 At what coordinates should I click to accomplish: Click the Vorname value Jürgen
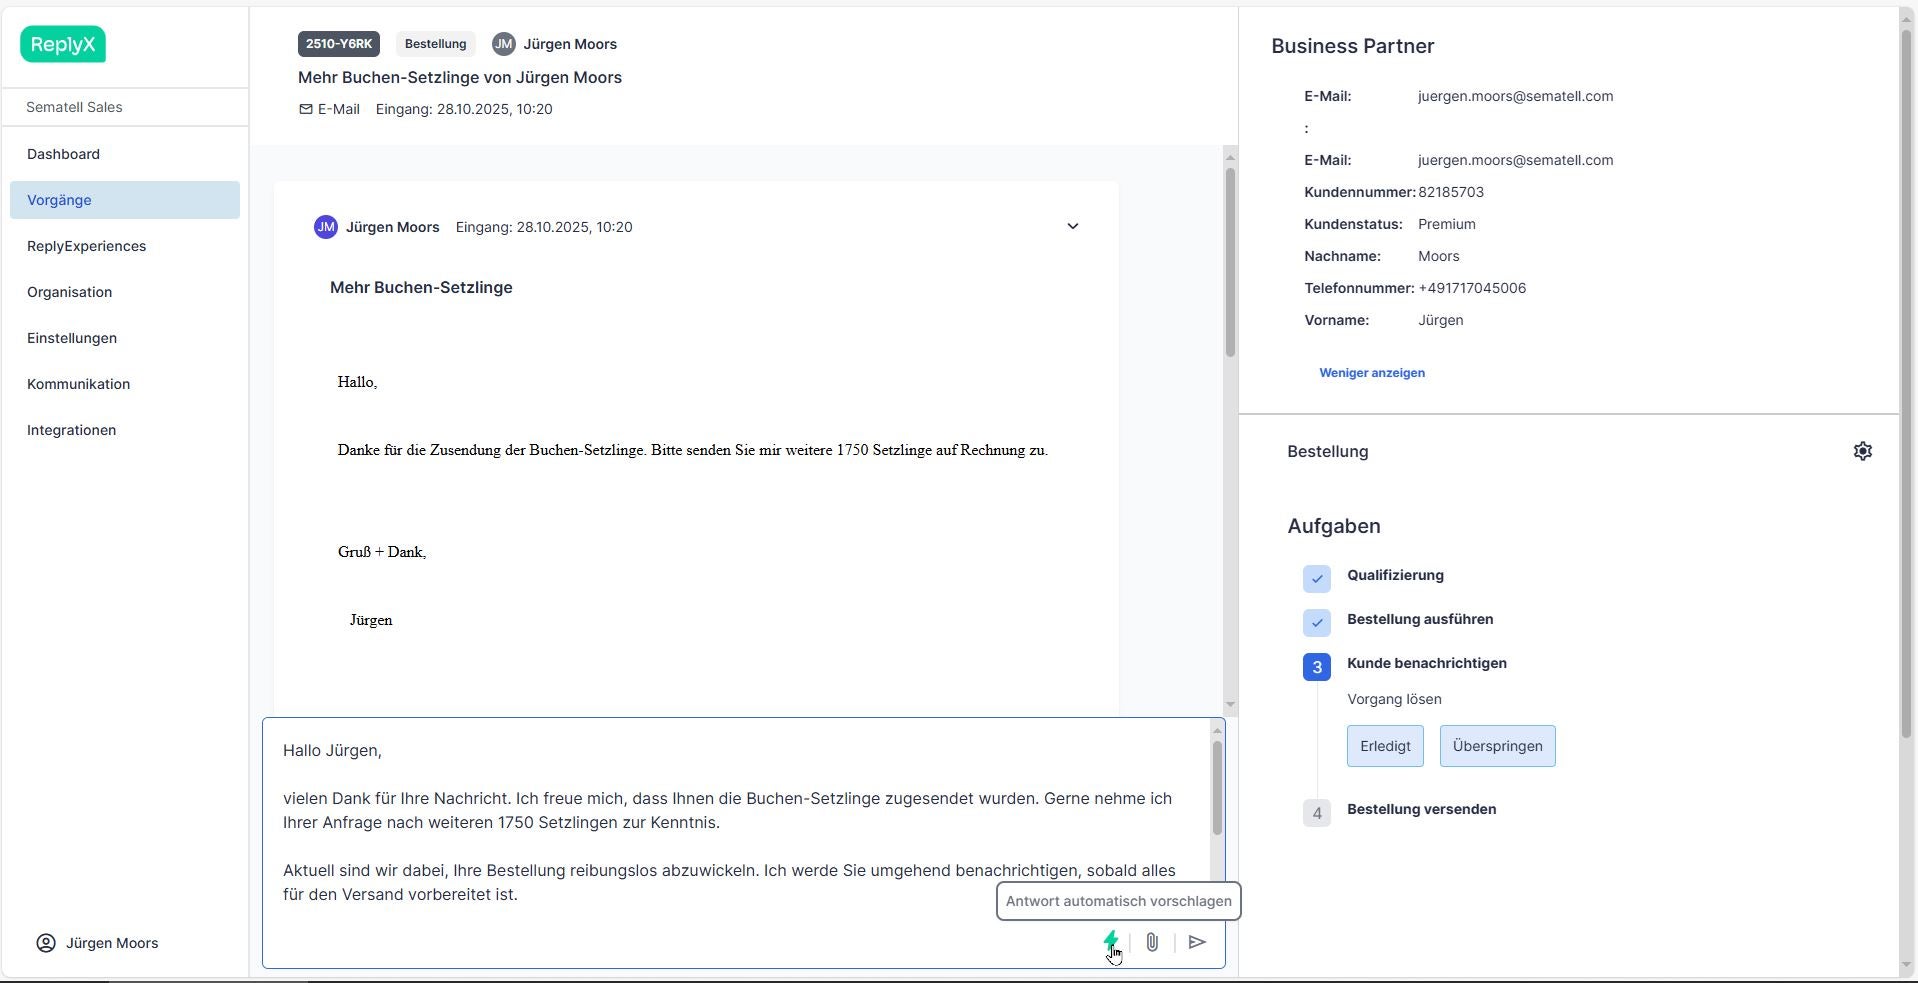coord(1441,320)
